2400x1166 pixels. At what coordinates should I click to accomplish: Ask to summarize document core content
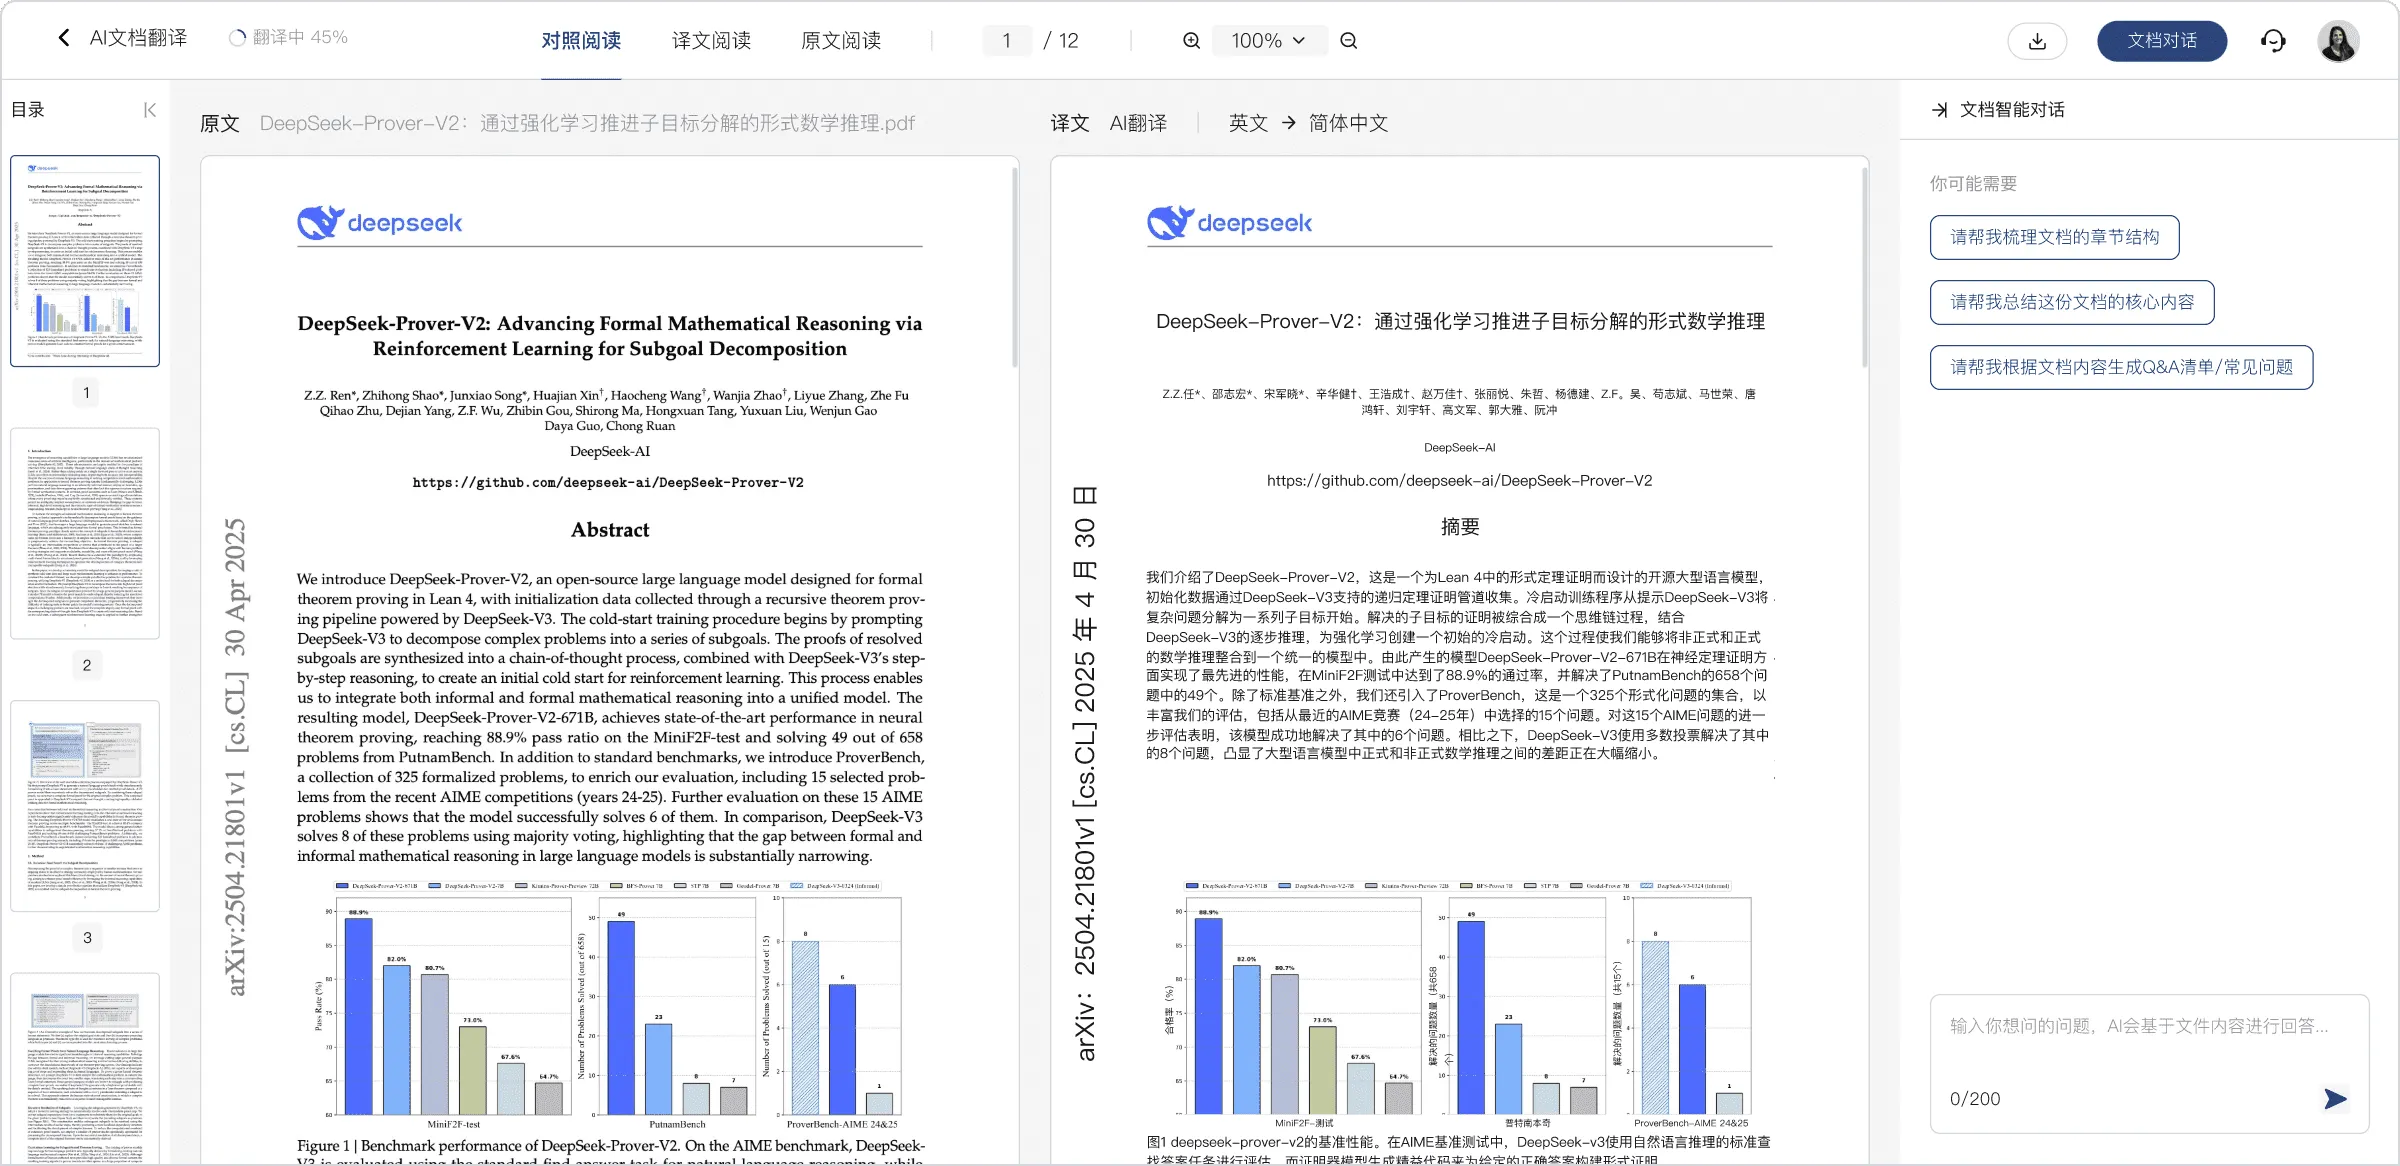pos(2072,302)
